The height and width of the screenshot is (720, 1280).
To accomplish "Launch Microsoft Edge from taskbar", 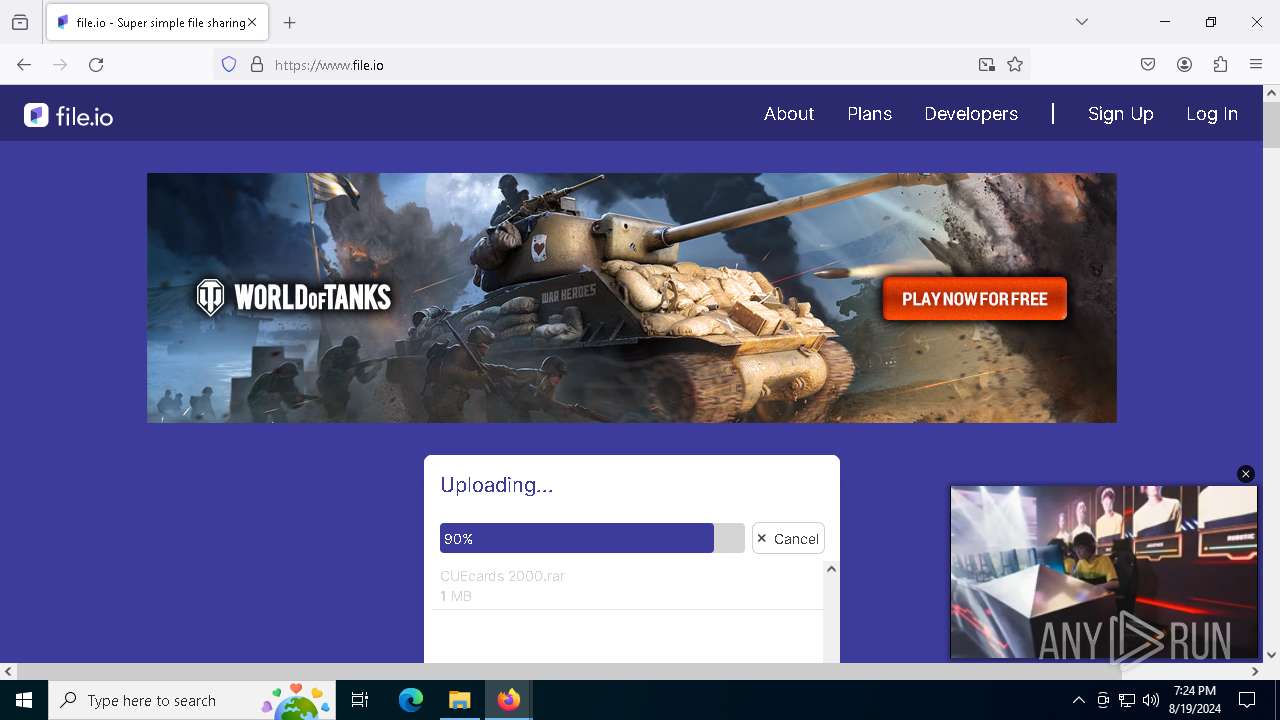I will point(411,700).
